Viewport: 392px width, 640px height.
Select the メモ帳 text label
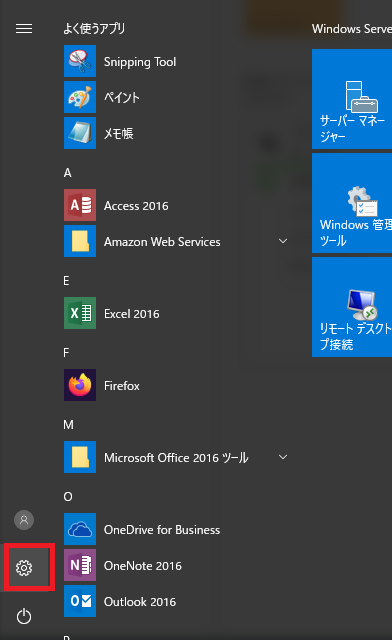(118, 133)
